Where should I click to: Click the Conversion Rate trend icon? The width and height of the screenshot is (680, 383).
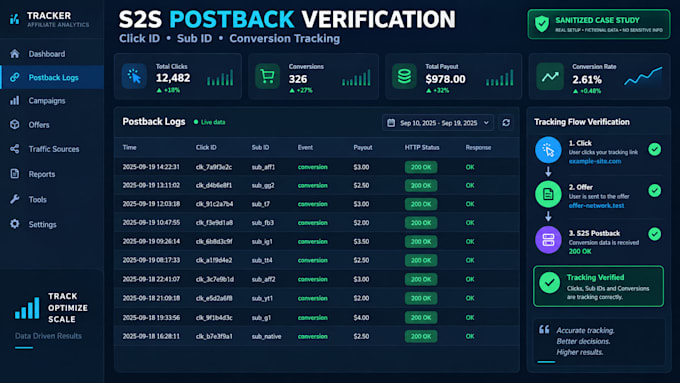550,76
